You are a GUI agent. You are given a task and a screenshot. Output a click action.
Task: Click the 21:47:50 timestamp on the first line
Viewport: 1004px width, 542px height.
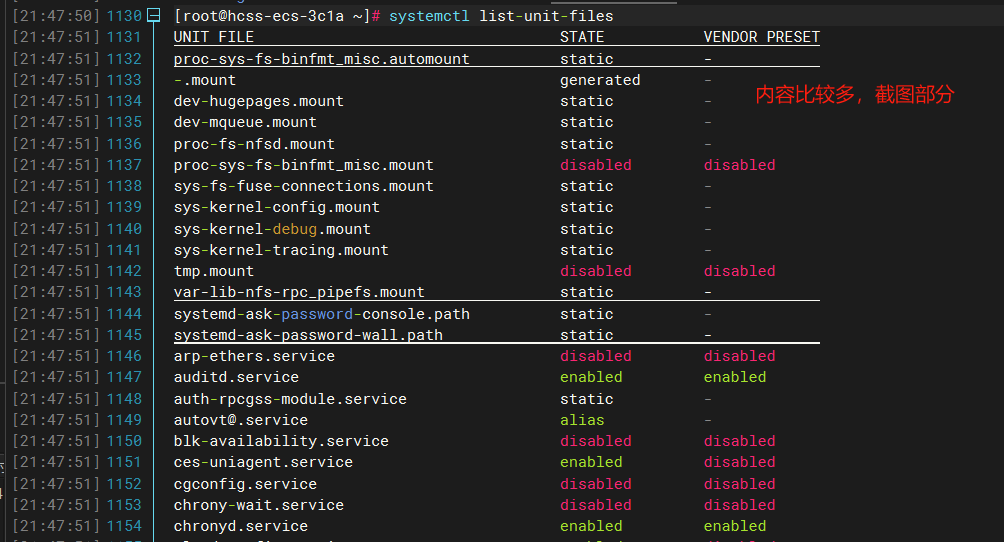(56, 16)
